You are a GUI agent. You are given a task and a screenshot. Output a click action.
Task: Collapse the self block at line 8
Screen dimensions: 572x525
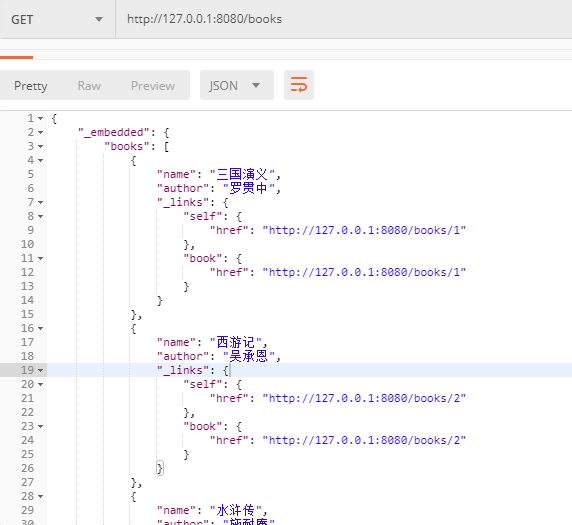40,216
